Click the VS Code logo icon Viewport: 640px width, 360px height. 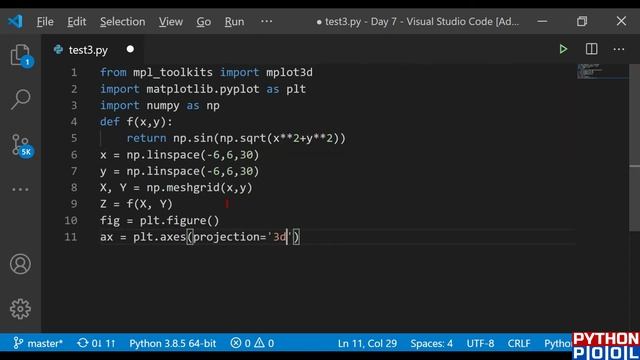pos(16,21)
